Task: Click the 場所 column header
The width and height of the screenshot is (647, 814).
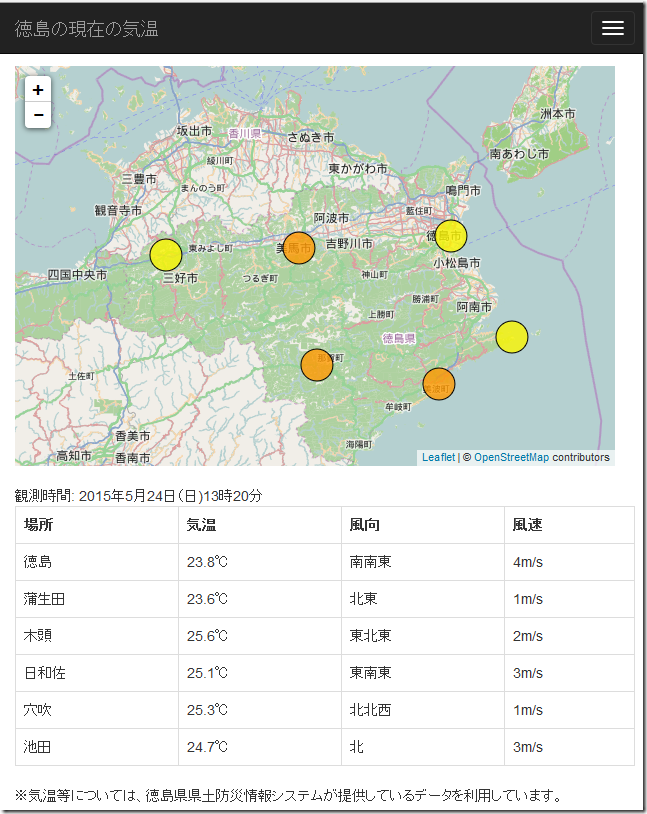Action: pos(97,525)
